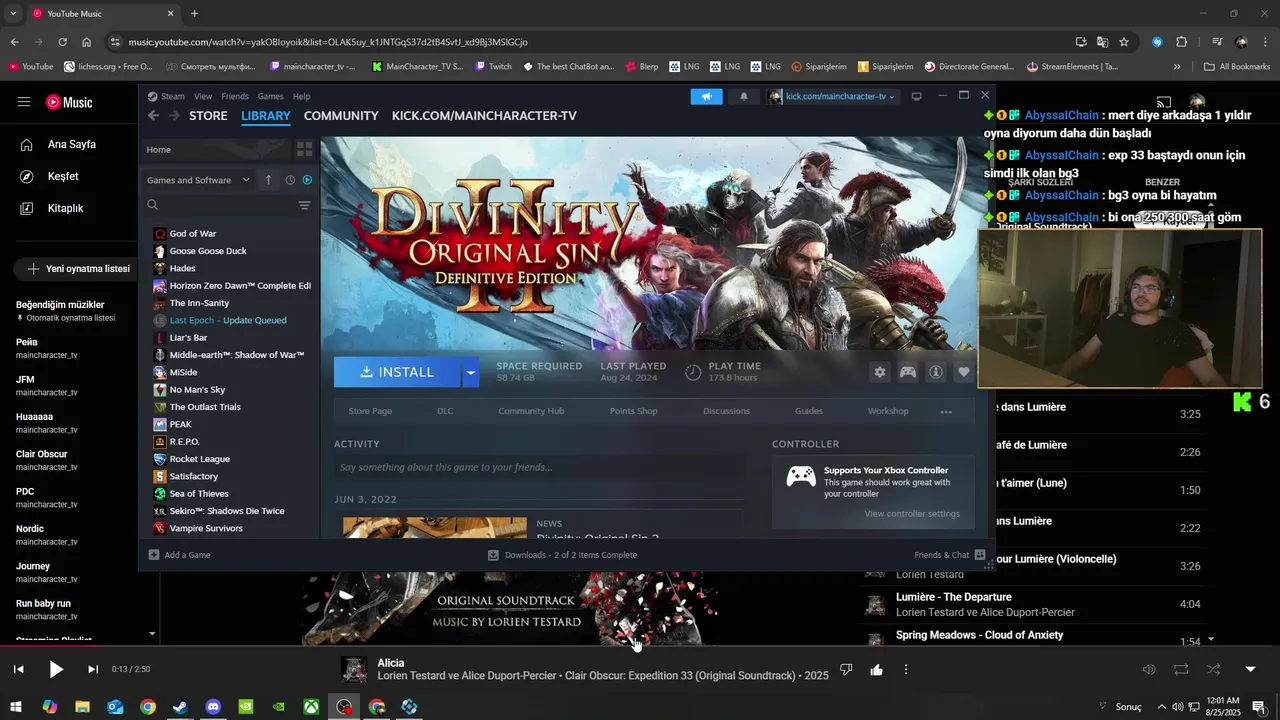The width and height of the screenshot is (1280, 720).
Task: Switch Steam to Big Picture mode icon
Action: point(916,96)
